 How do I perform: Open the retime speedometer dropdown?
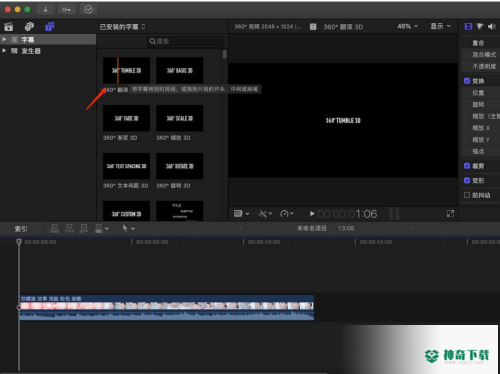pyautogui.click(x=287, y=214)
